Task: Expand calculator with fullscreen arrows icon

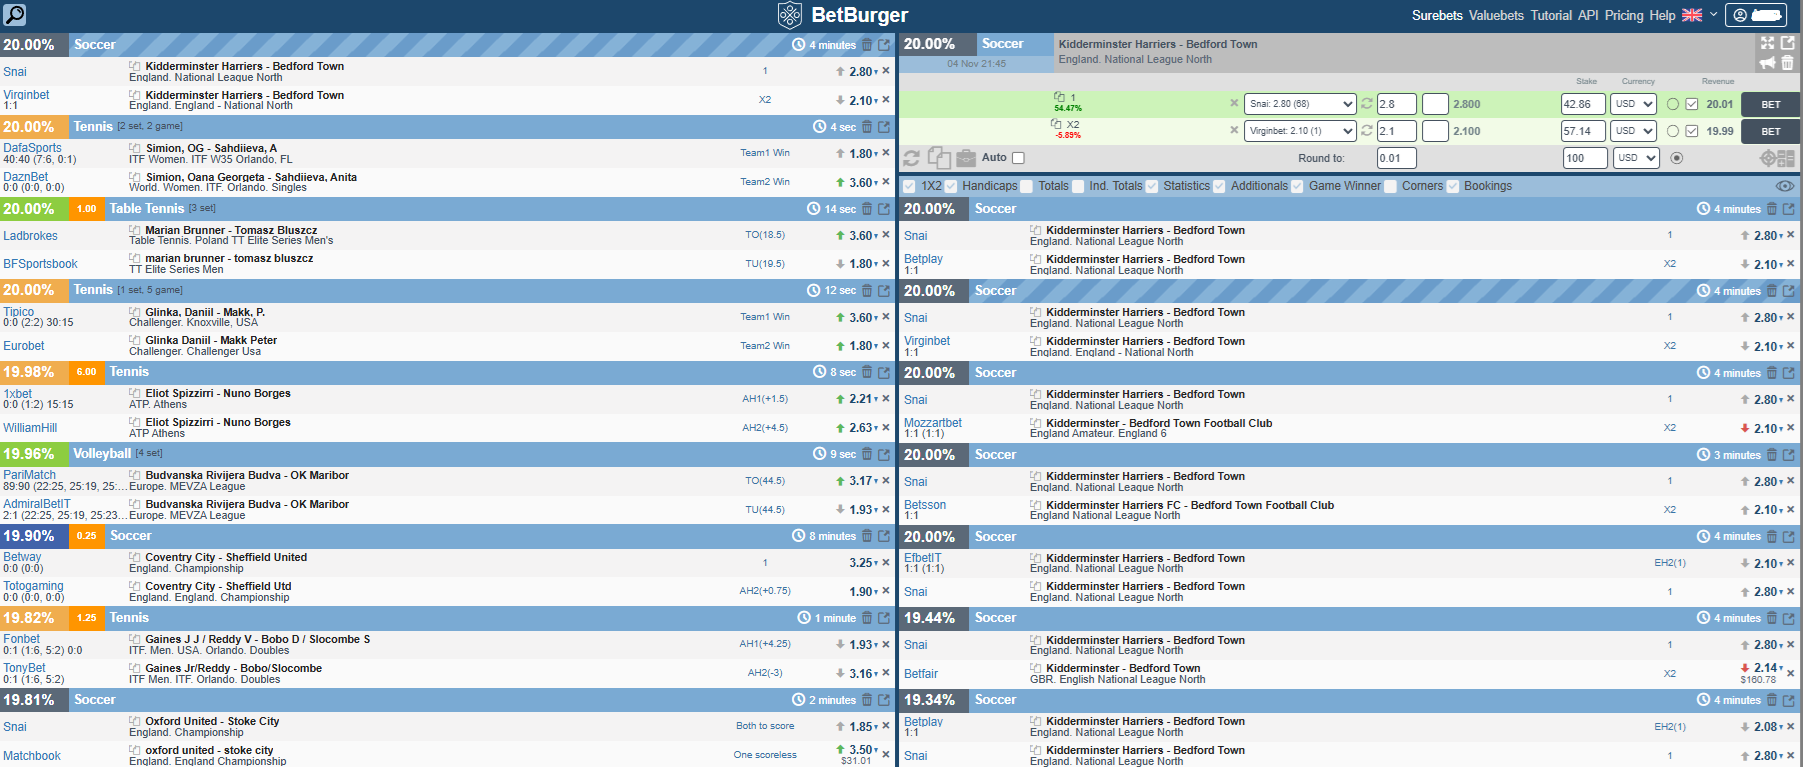Action: coord(1767,43)
